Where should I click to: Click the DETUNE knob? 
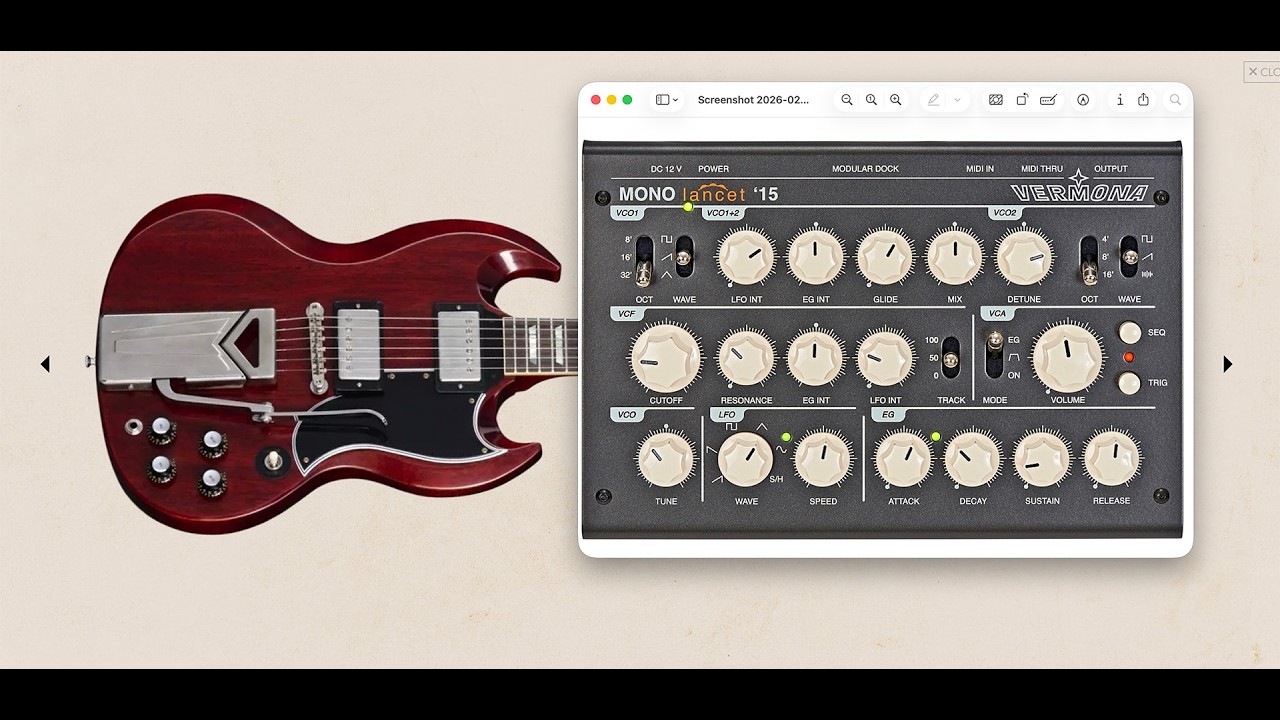(x=1024, y=257)
